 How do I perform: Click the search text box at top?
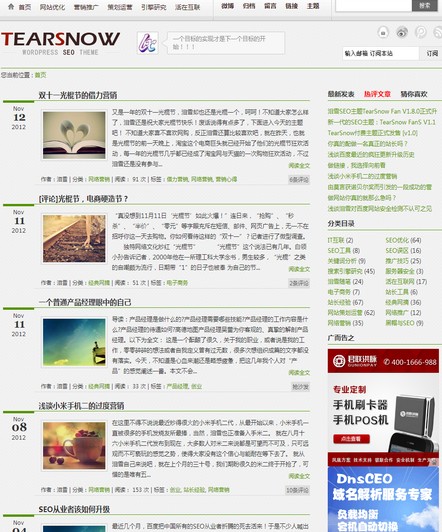[x=373, y=5]
